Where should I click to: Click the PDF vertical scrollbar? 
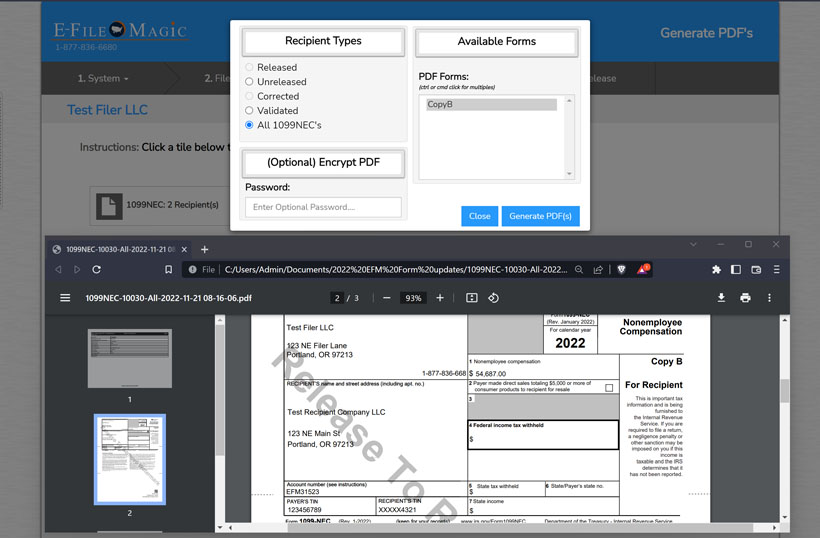click(x=784, y=391)
